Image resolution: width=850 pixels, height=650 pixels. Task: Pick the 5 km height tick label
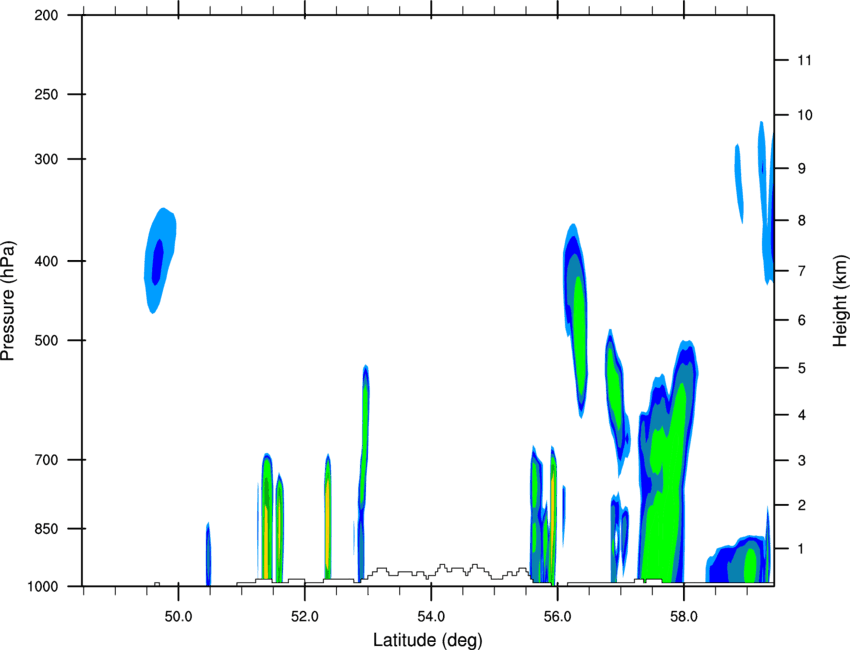coord(802,369)
